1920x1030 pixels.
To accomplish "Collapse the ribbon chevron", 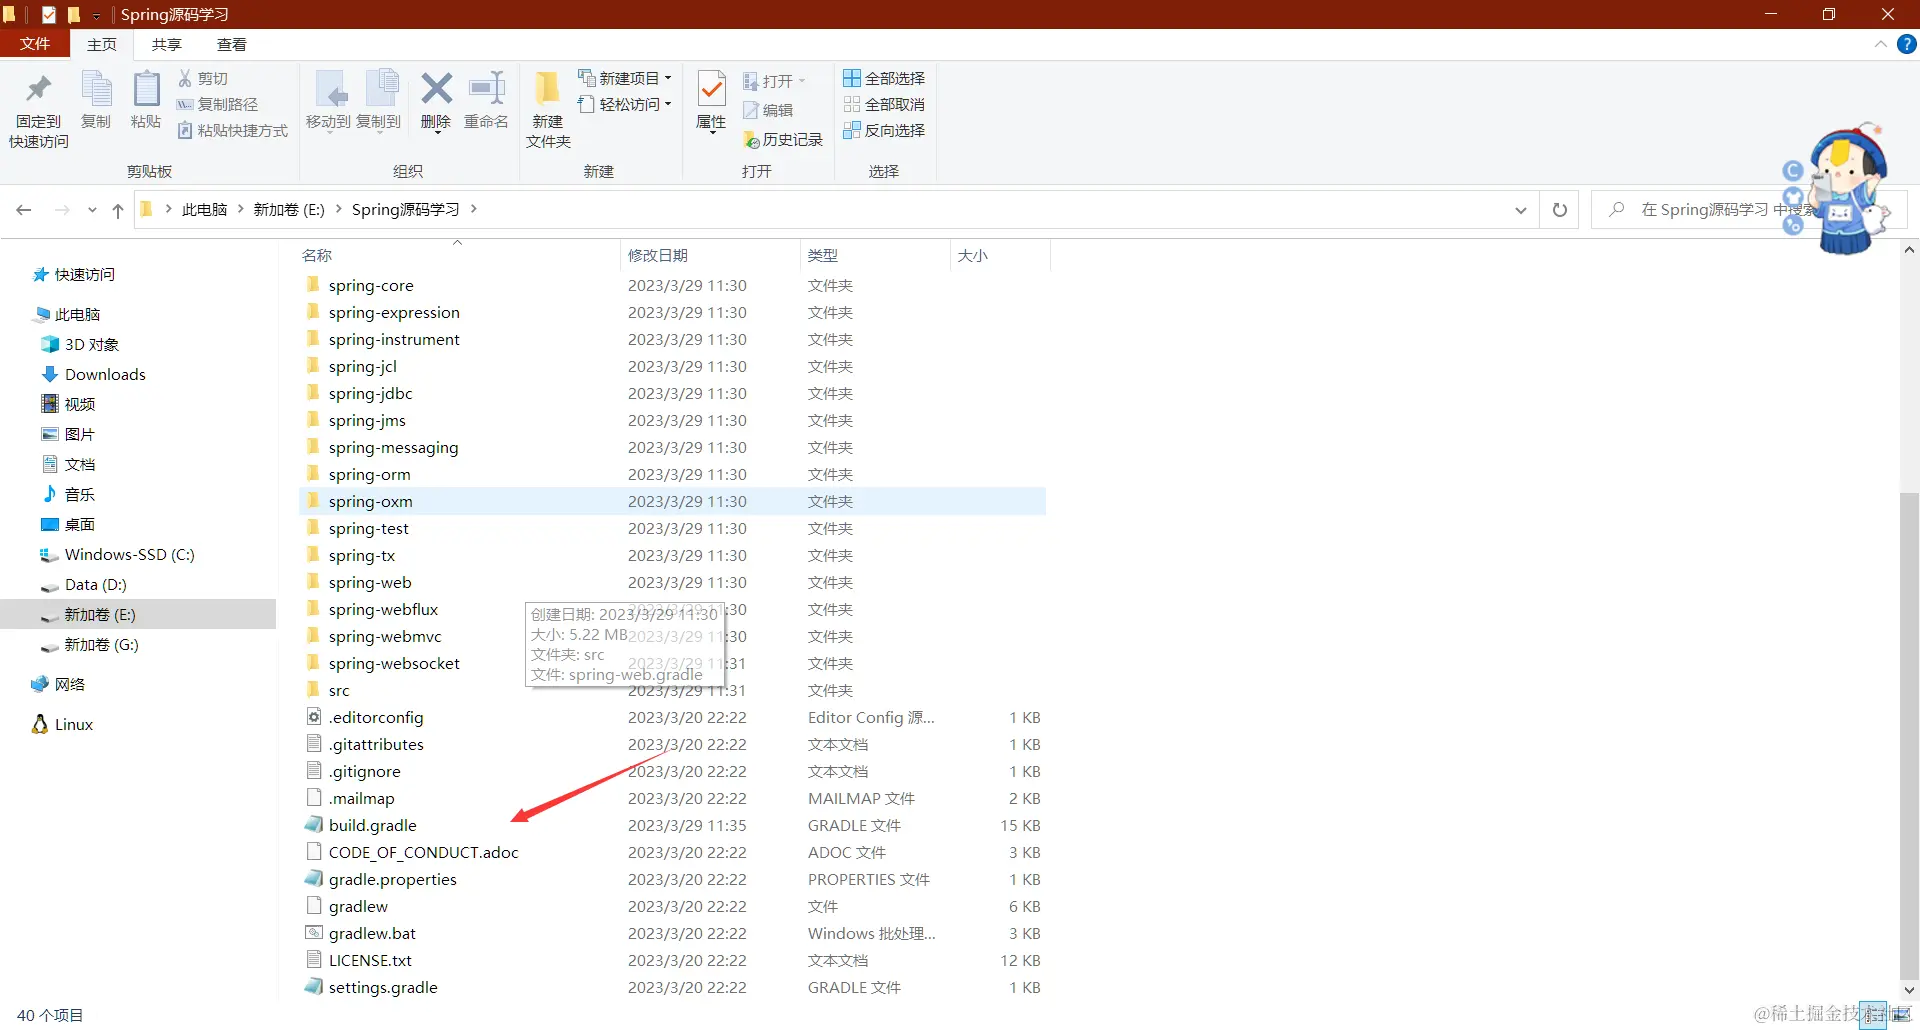I will (1880, 45).
